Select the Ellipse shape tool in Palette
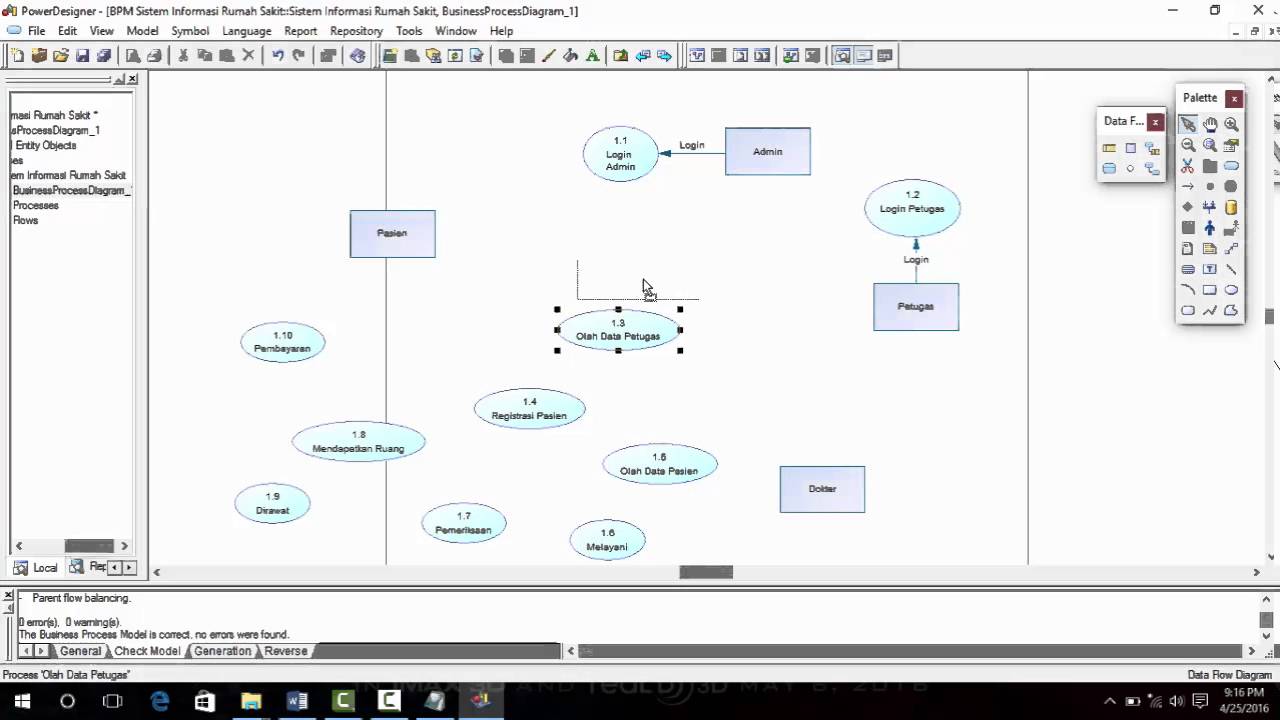1280x720 pixels. click(1231, 290)
